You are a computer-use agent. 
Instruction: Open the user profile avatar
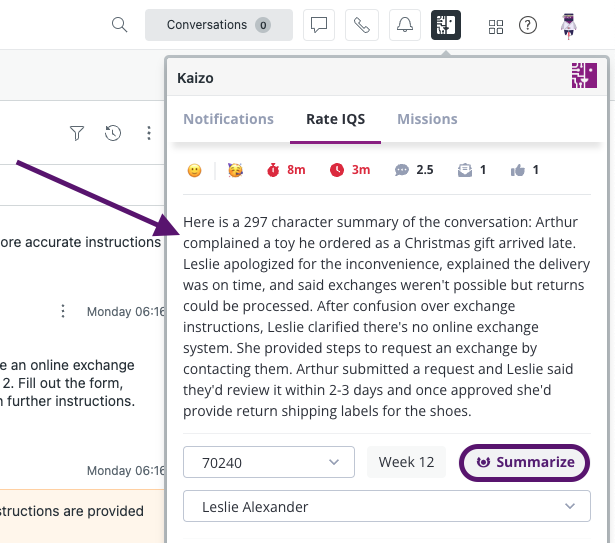568,26
